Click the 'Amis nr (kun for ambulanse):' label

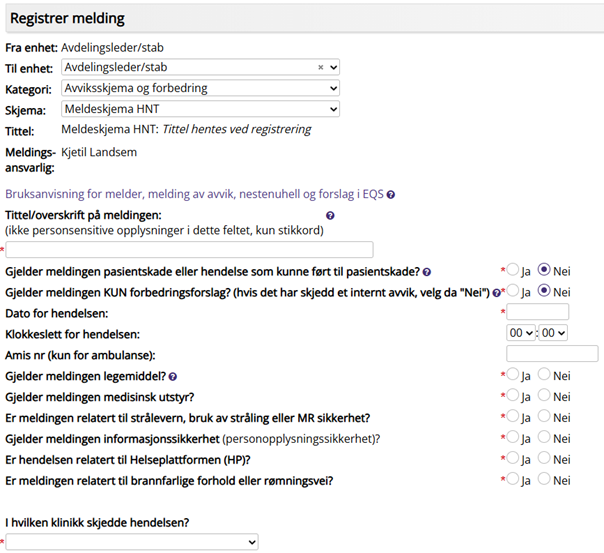(80, 355)
